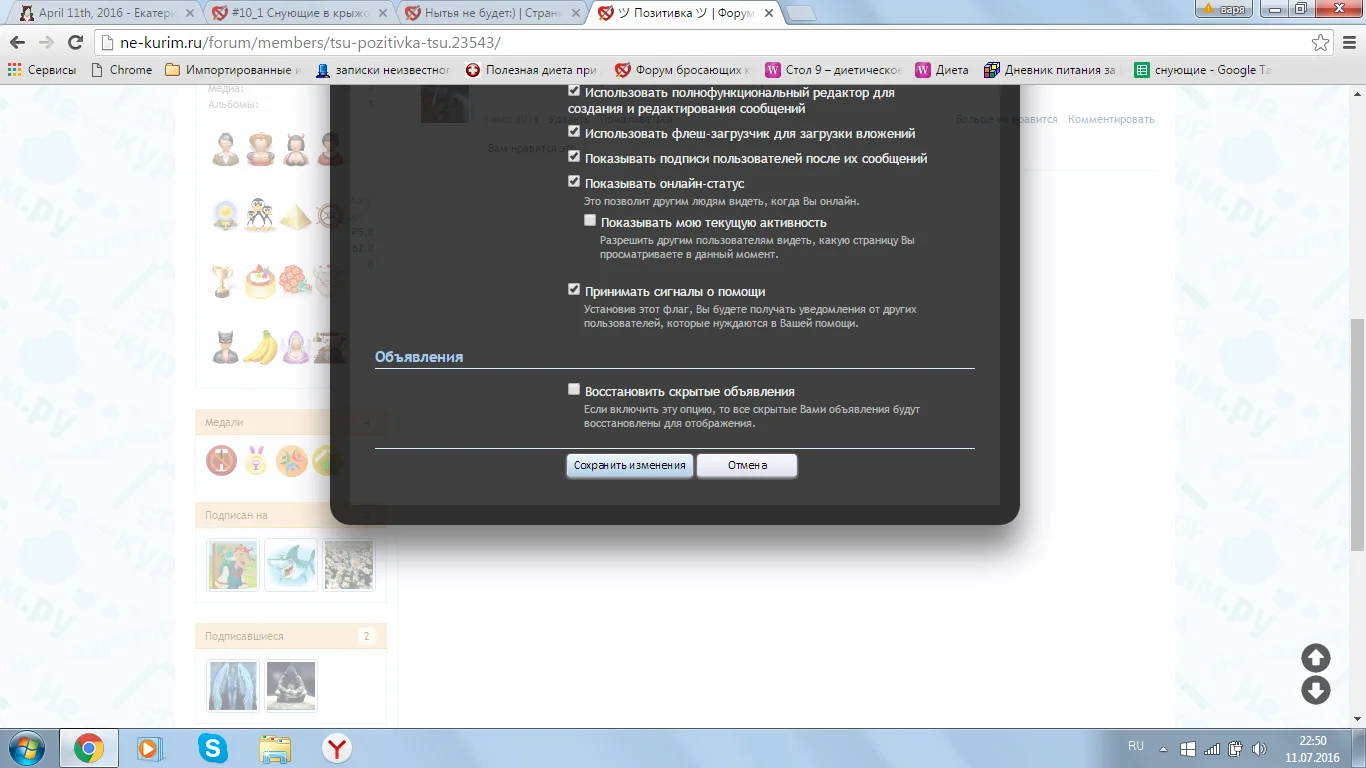Viewport: 1366px width, 768px height.
Task: Click the crystal ball award icon
Action: click(225, 215)
